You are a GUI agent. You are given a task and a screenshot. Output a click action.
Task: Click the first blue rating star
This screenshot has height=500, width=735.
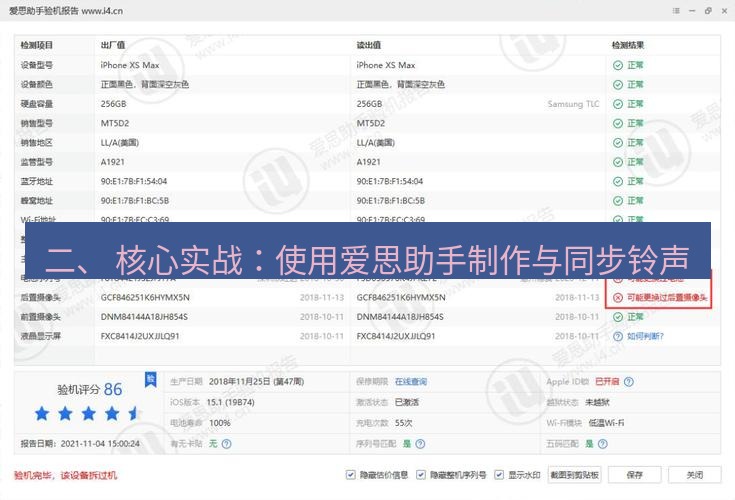point(42,413)
